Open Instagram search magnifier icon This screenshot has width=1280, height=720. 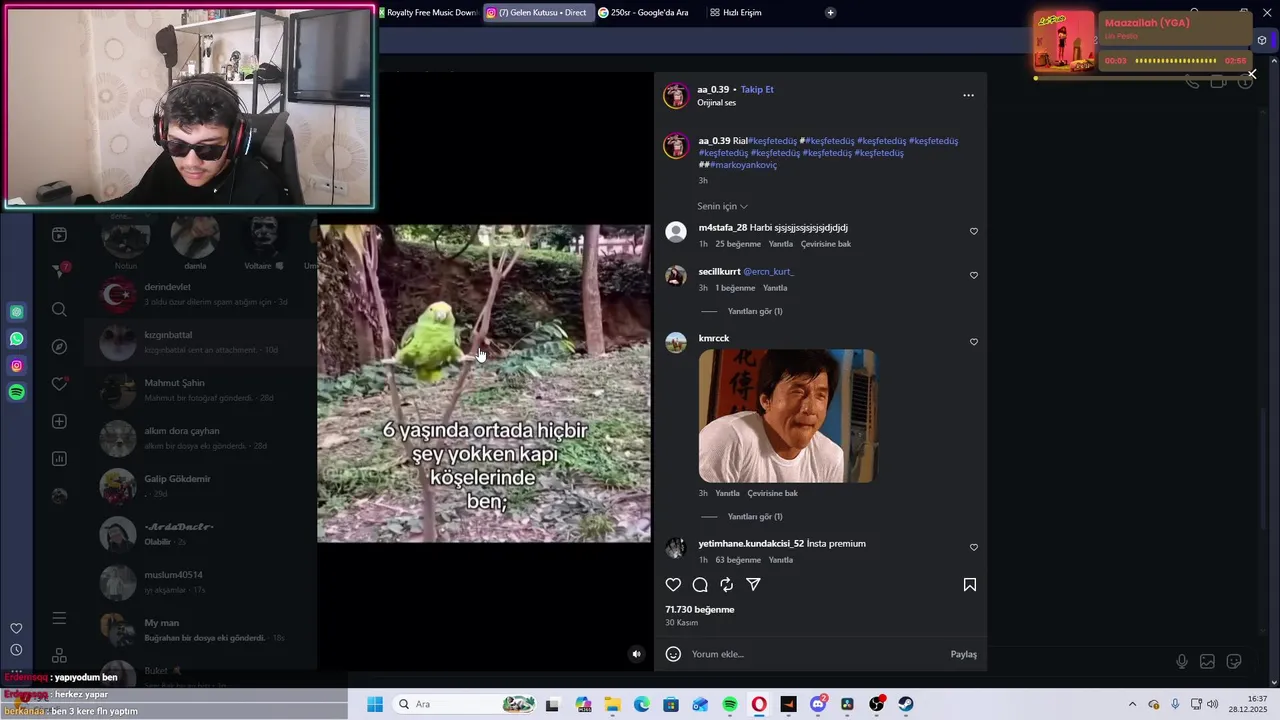pyautogui.click(x=59, y=310)
